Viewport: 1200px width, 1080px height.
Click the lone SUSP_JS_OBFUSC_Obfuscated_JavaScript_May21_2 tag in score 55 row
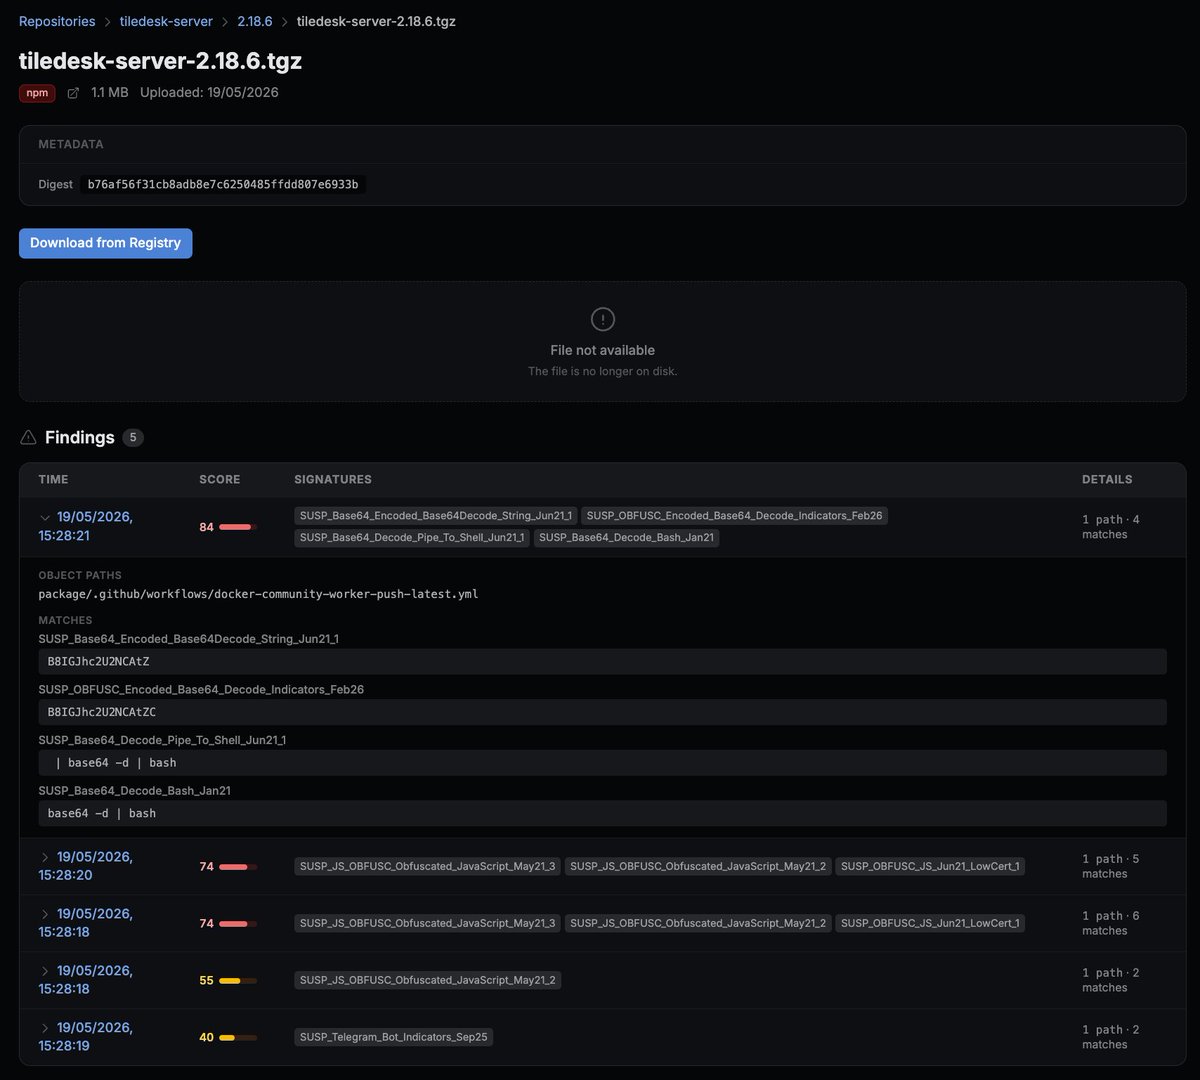pyautogui.click(x=428, y=980)
